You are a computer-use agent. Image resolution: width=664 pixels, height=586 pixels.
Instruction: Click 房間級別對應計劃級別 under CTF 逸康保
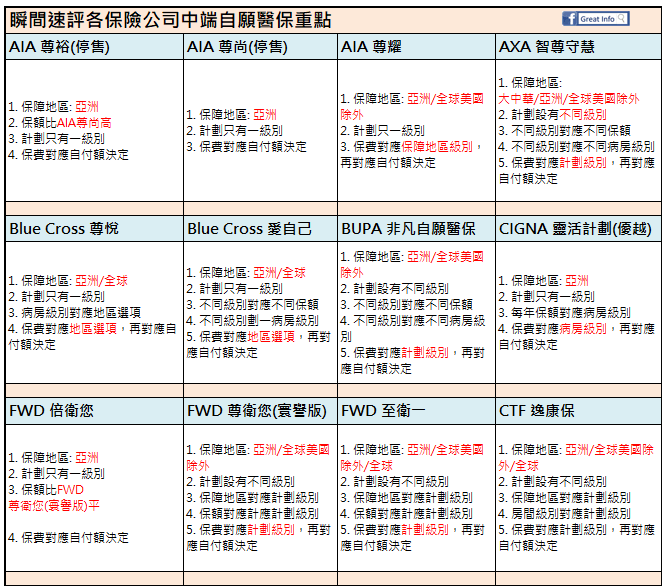(x=571, y=514)
